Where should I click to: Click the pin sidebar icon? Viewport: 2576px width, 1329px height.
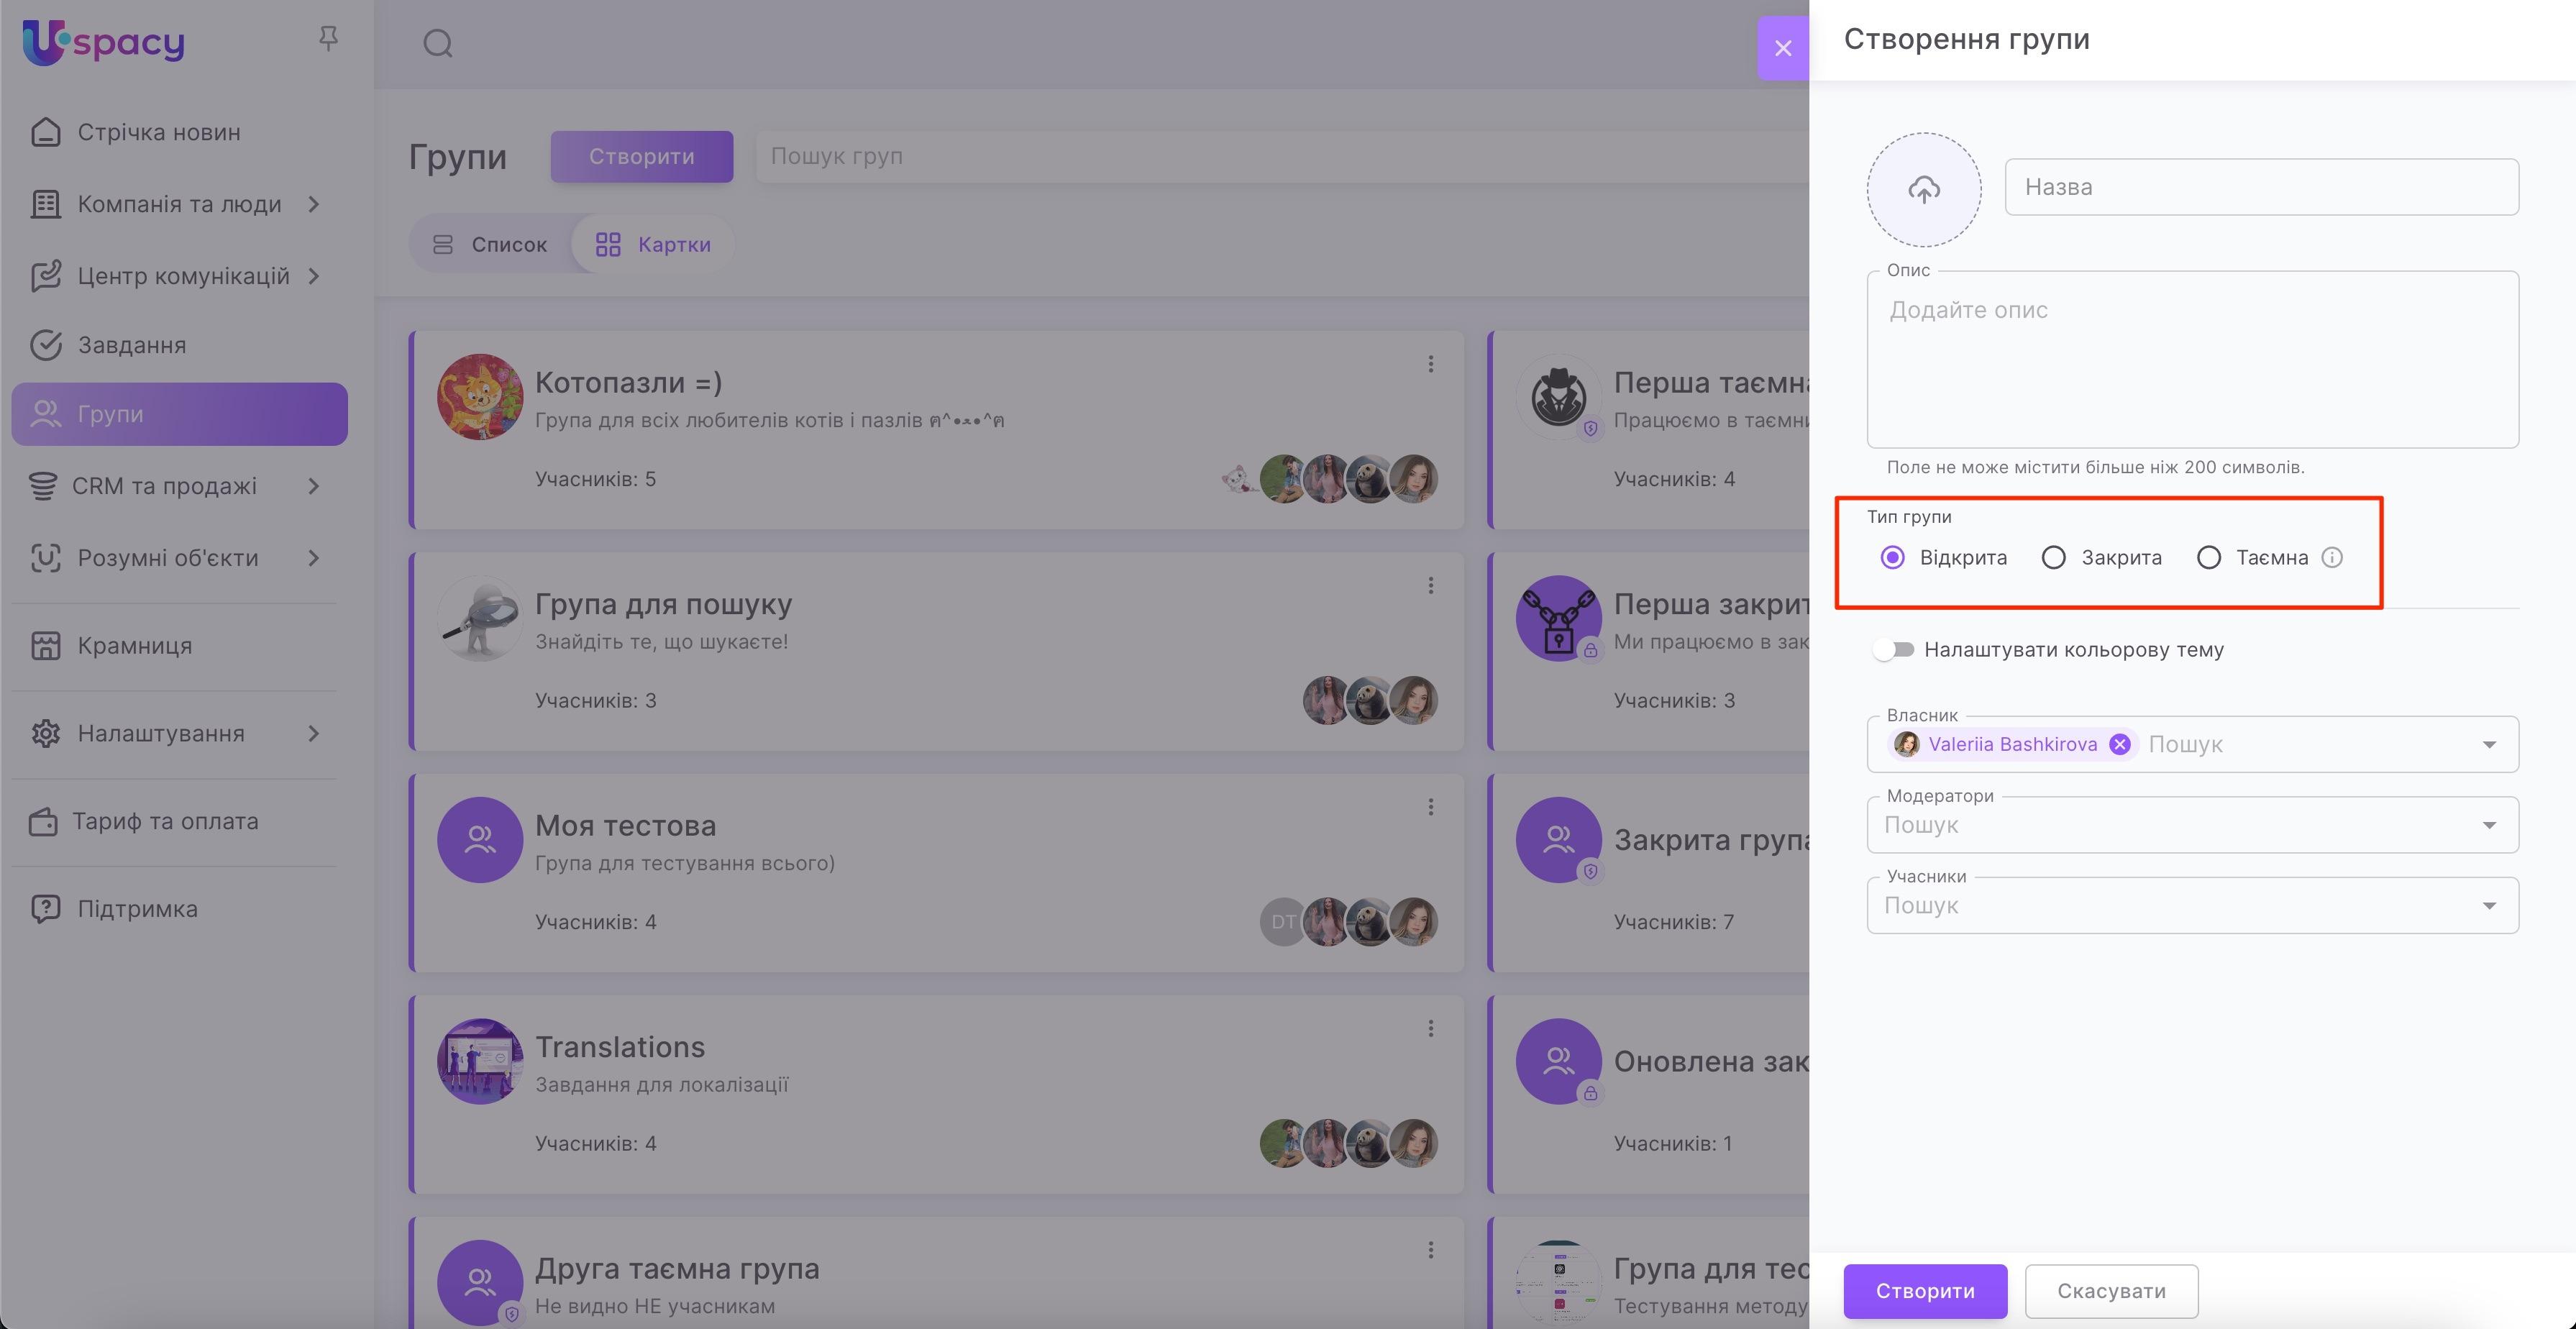click(328, 39)
